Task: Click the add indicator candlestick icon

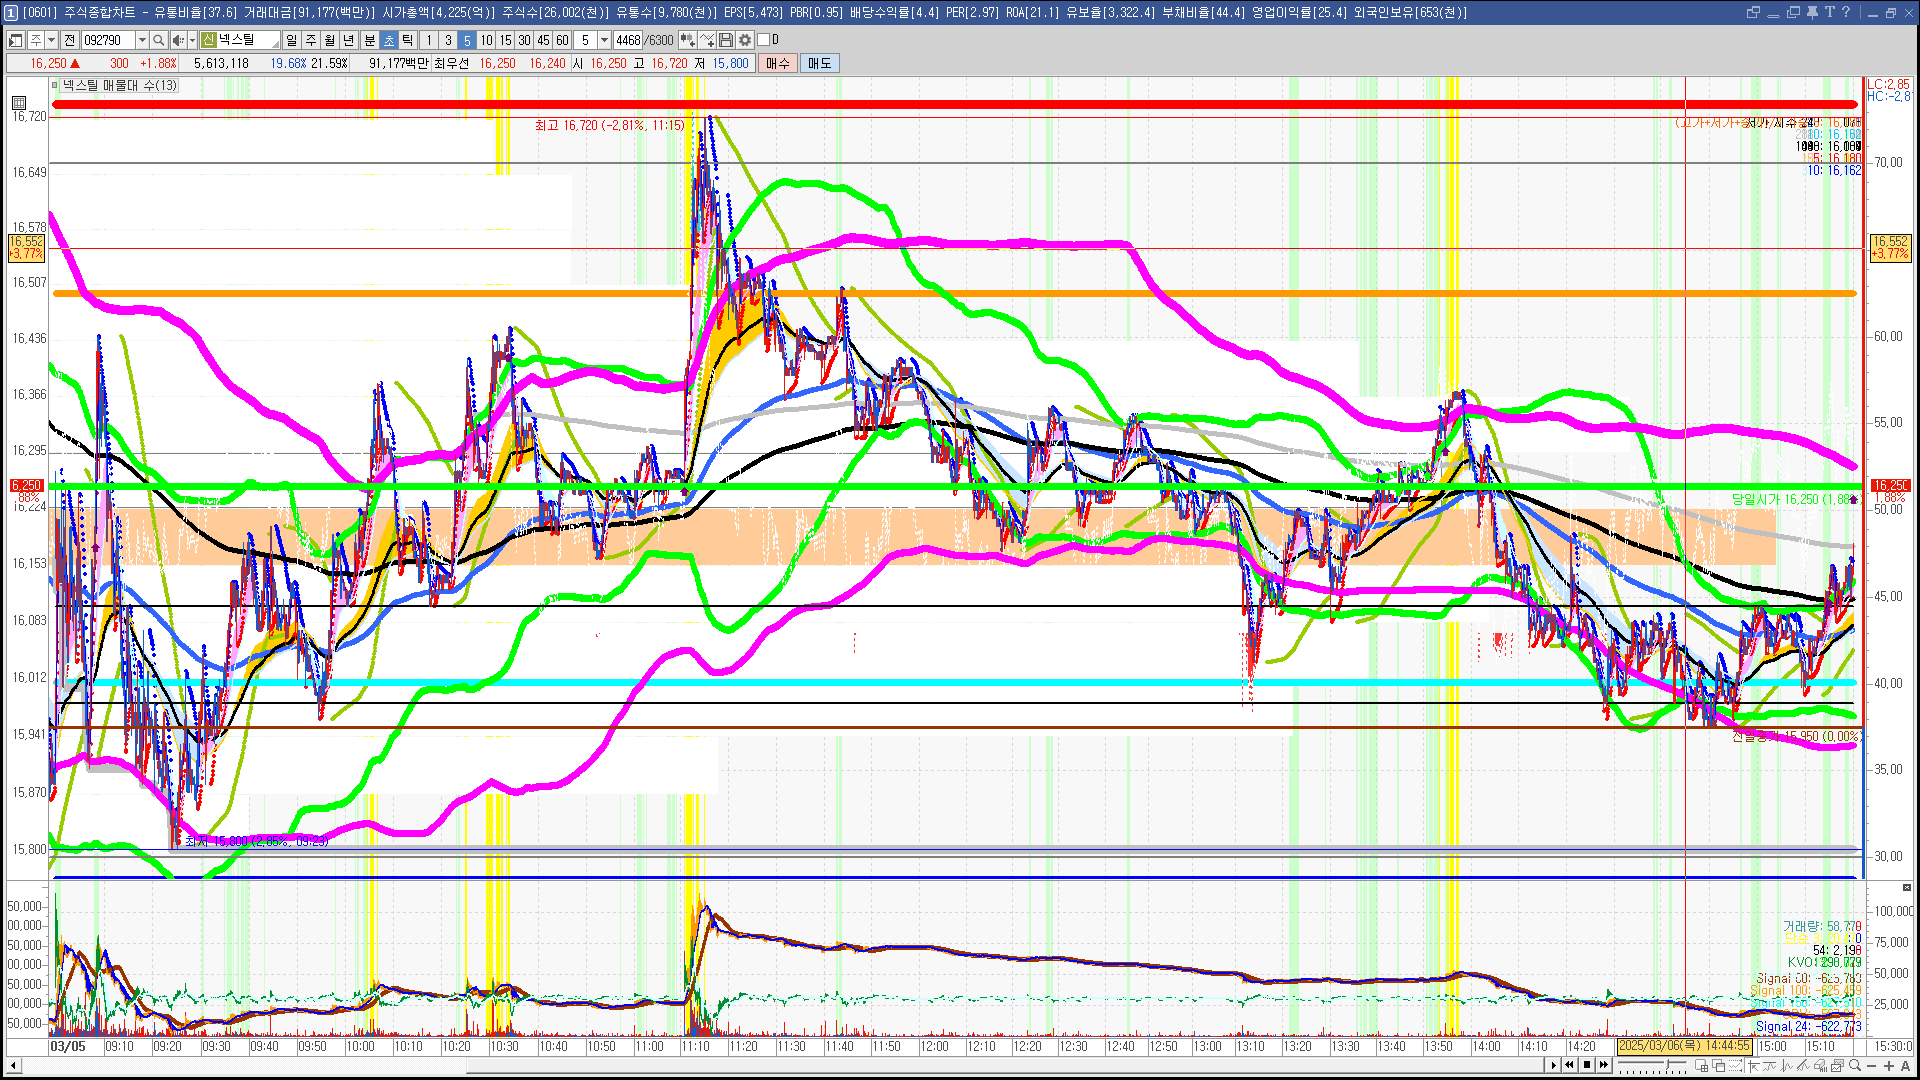Action: click(x=688, y=40)
